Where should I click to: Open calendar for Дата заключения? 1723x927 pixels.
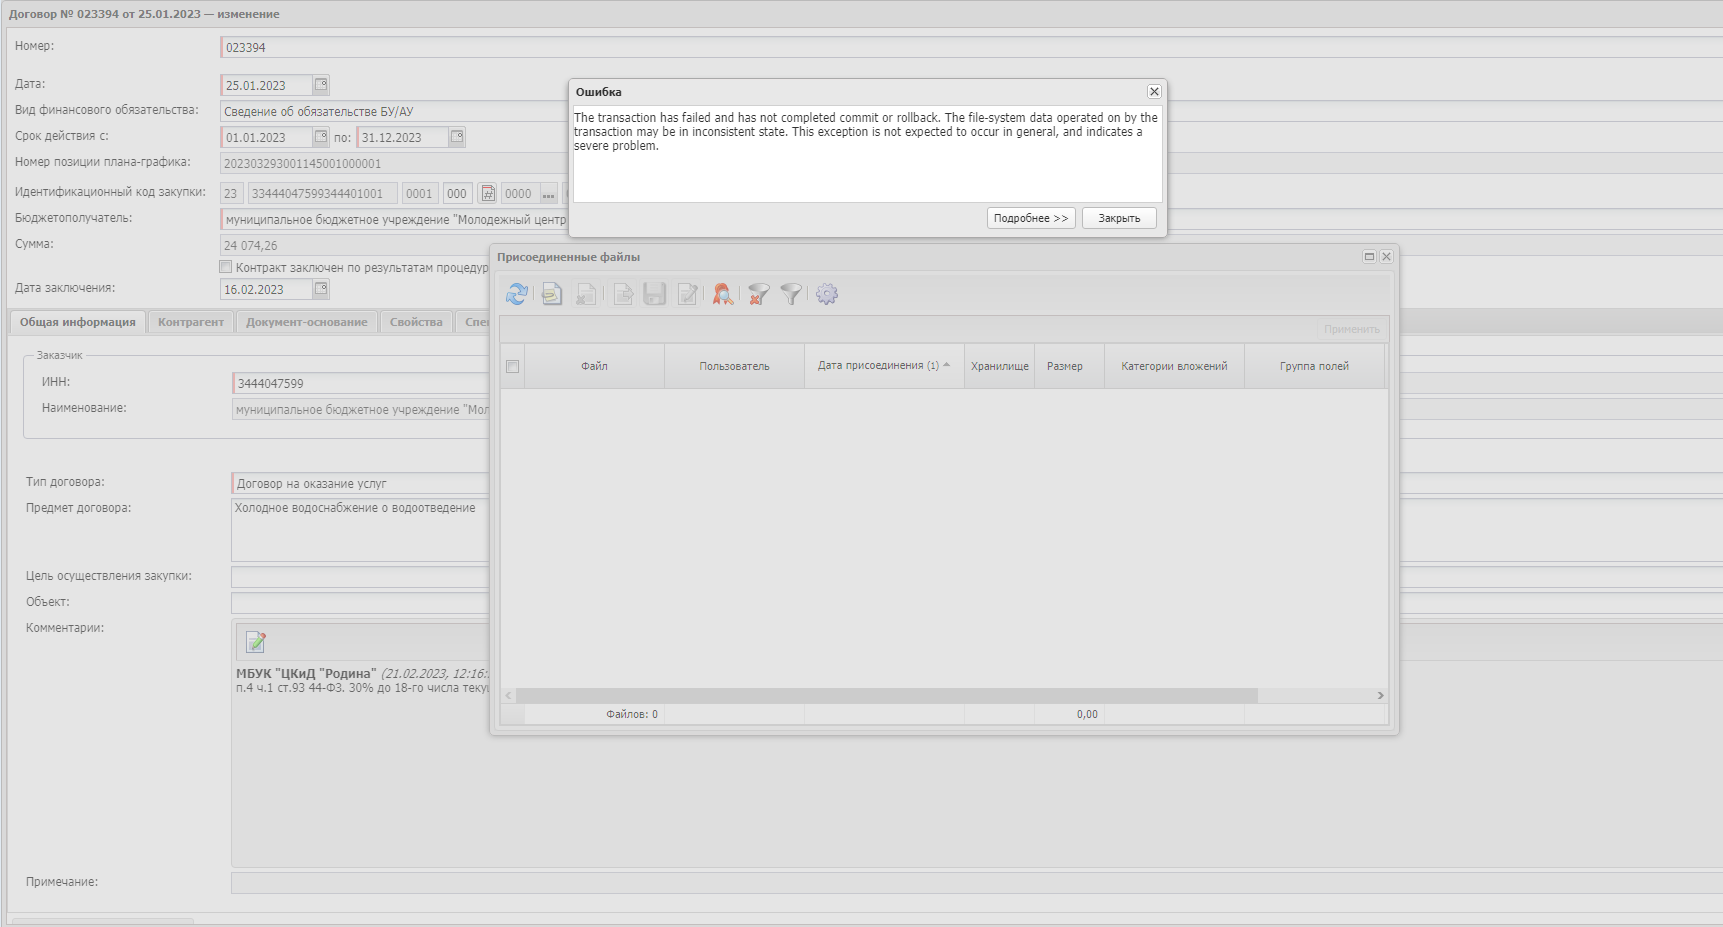pyautogui.click(x=321, y=289)
